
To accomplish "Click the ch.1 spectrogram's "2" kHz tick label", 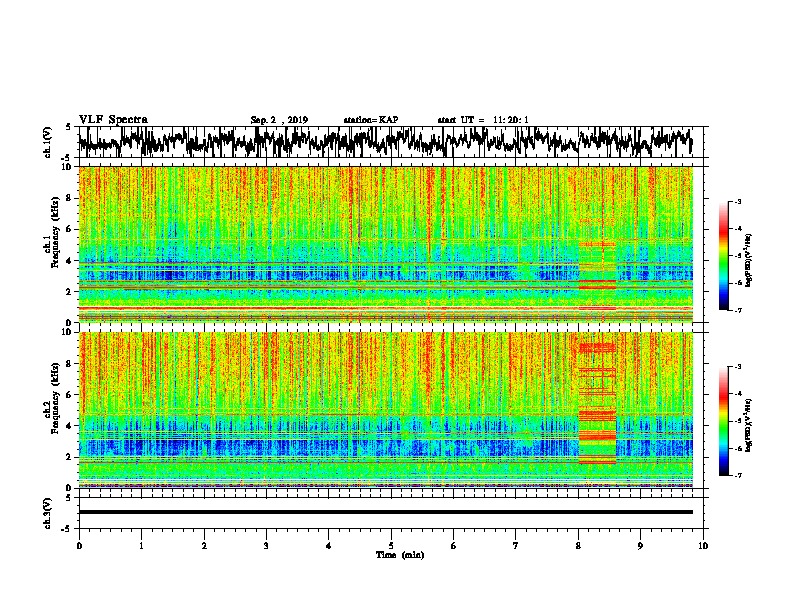I will click(70, 291).
